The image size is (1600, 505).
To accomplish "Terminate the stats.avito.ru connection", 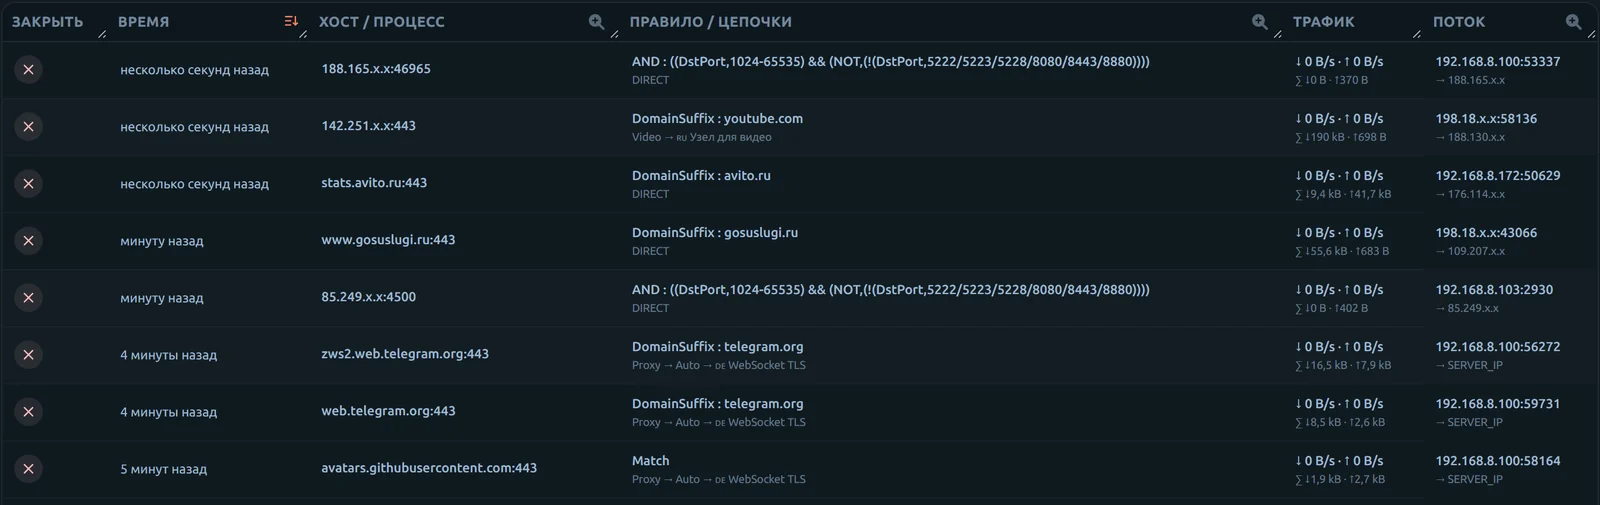I will 28,184.
